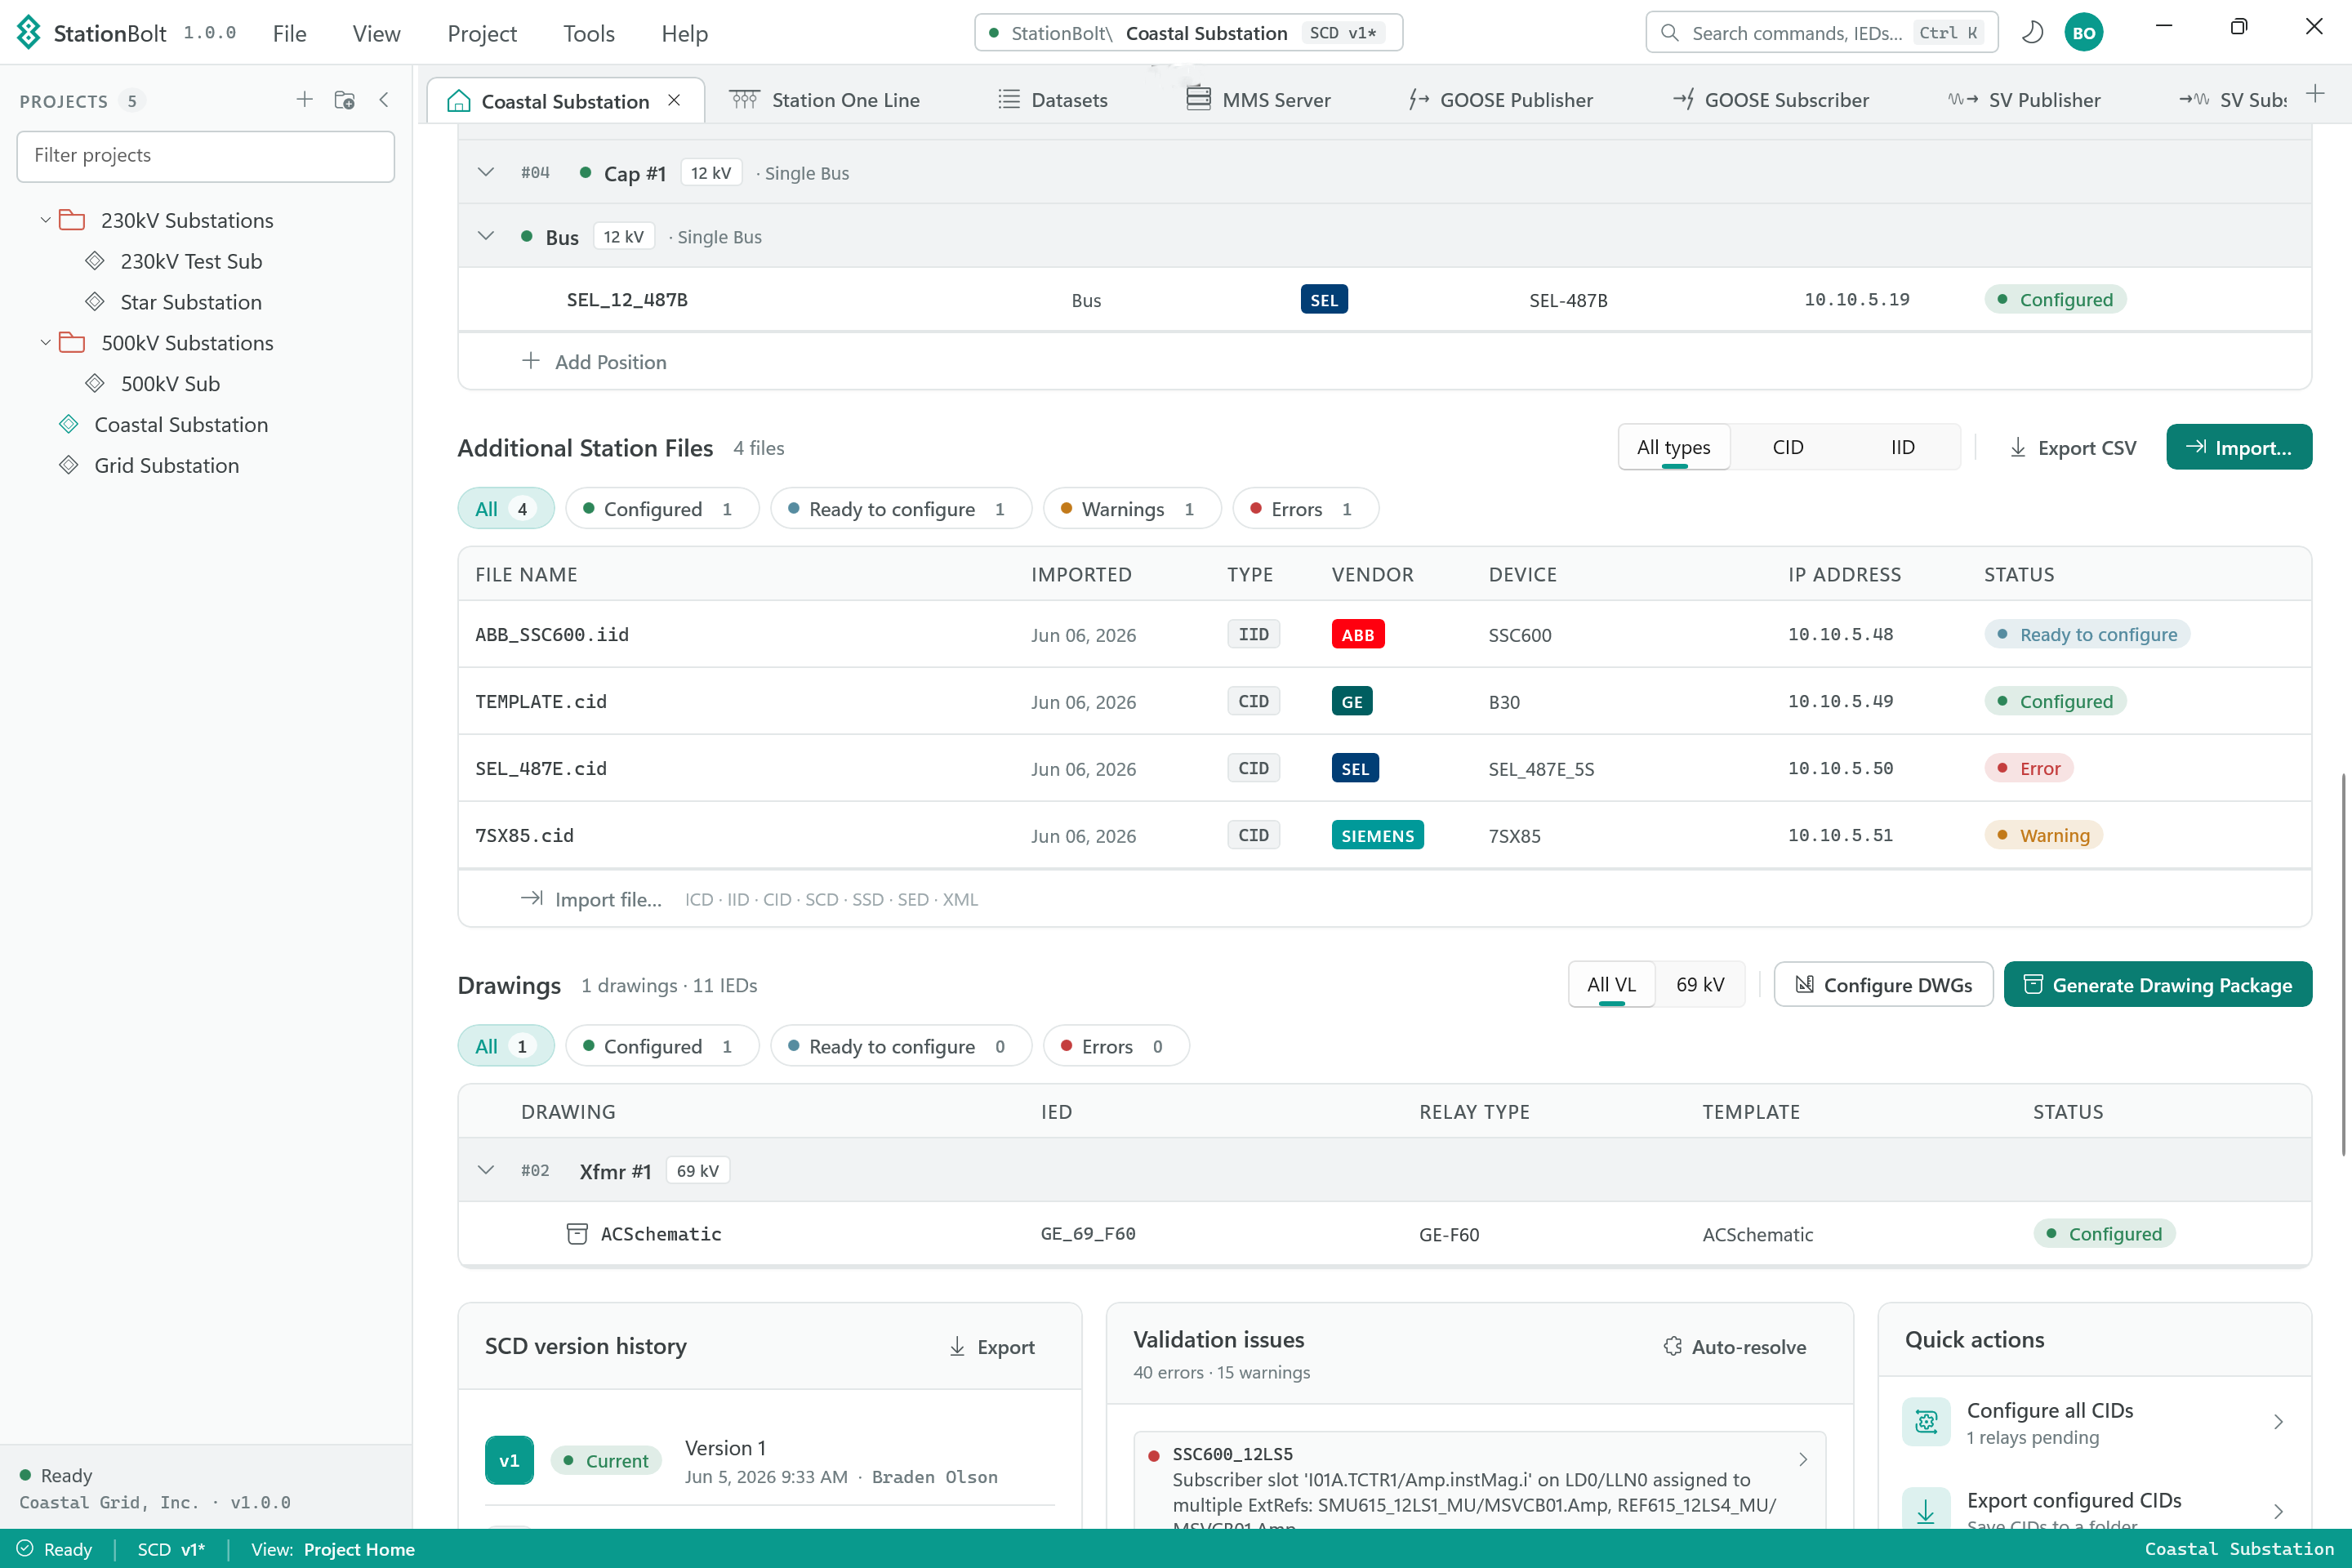Viewport: 2352px width, 1568px height.
Task: Filter station files by Errors
Action: coord(1306,509)
